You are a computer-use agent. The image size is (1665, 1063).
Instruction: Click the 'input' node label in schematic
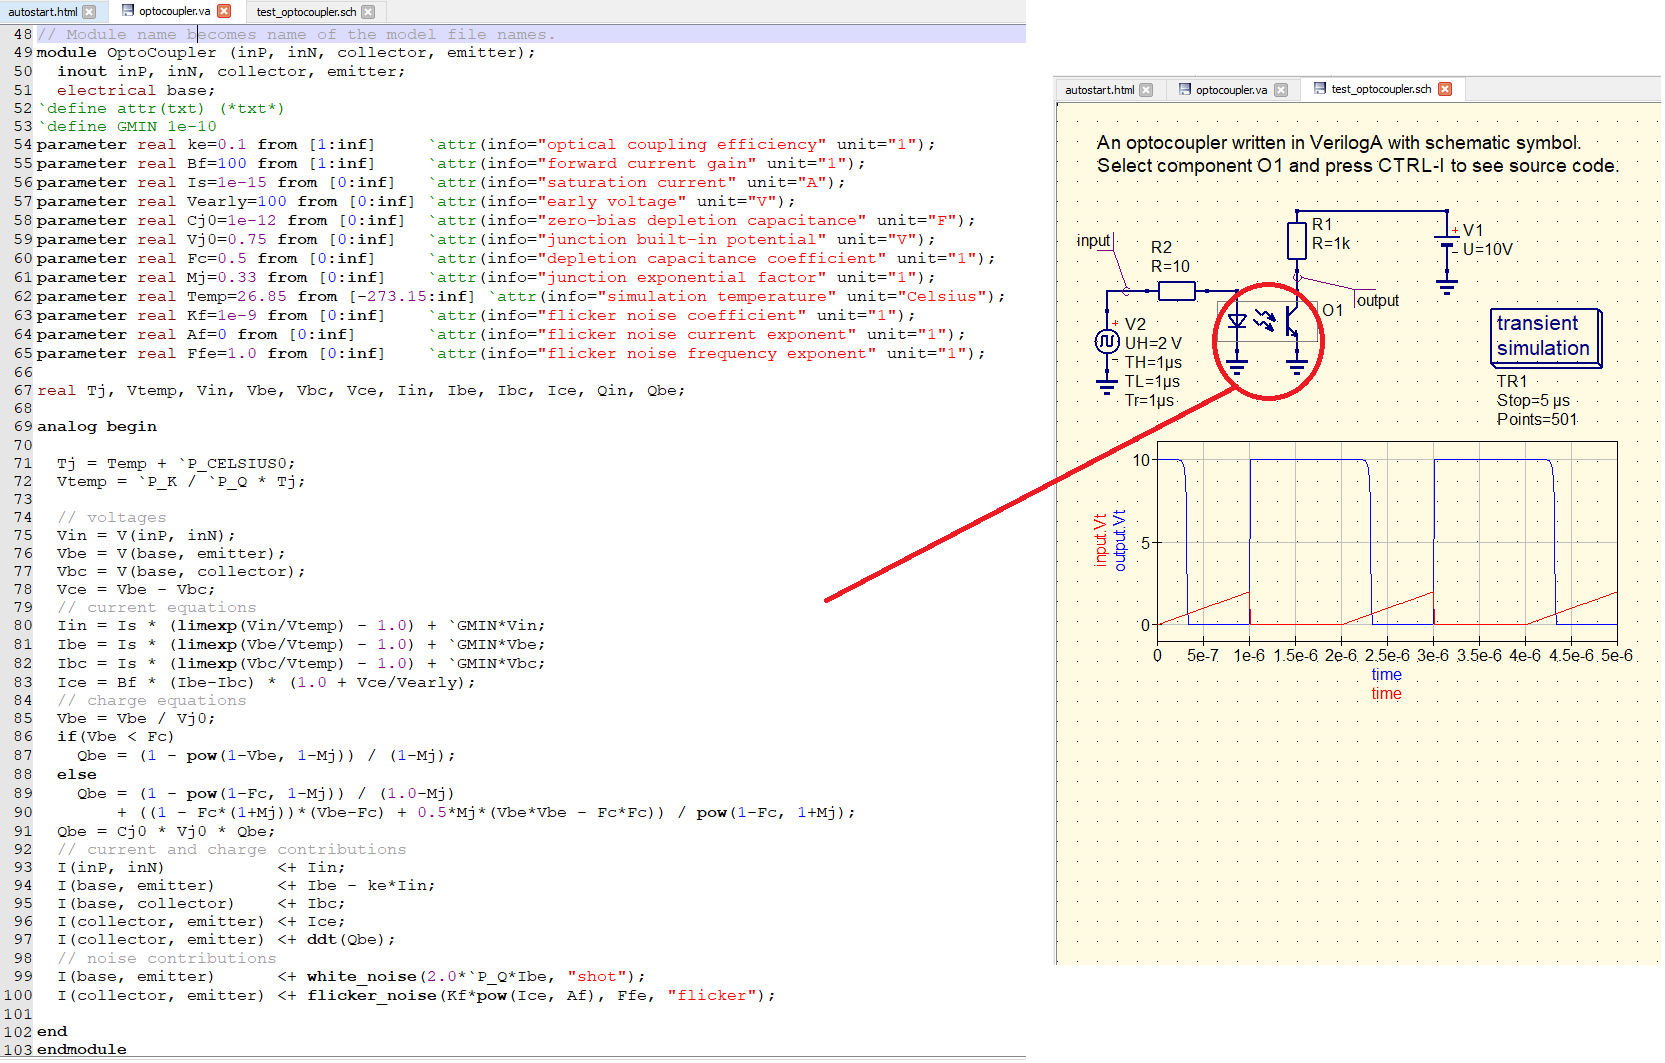click(1093, 241)
